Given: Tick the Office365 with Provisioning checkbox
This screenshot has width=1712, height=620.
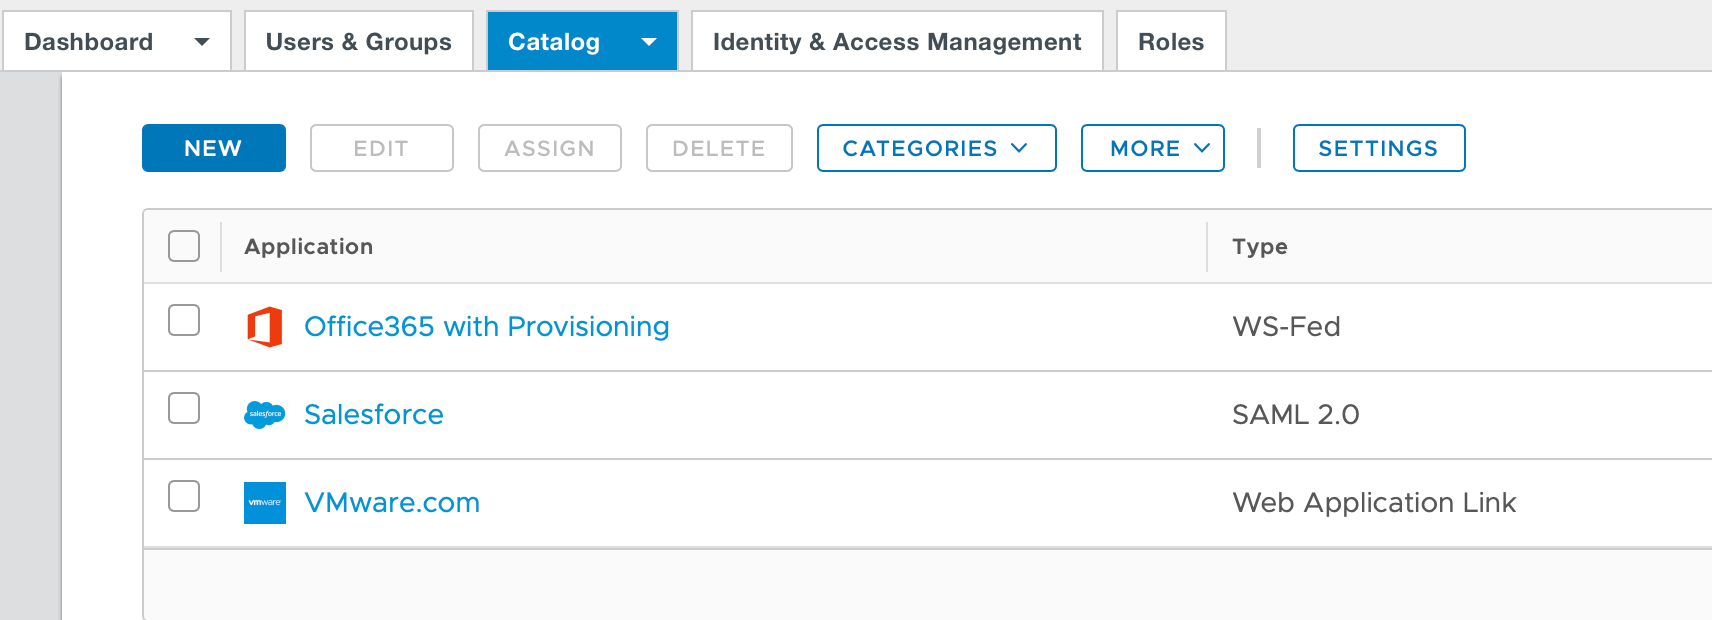Looking at the screenshot, I should (x=184, y=321).
